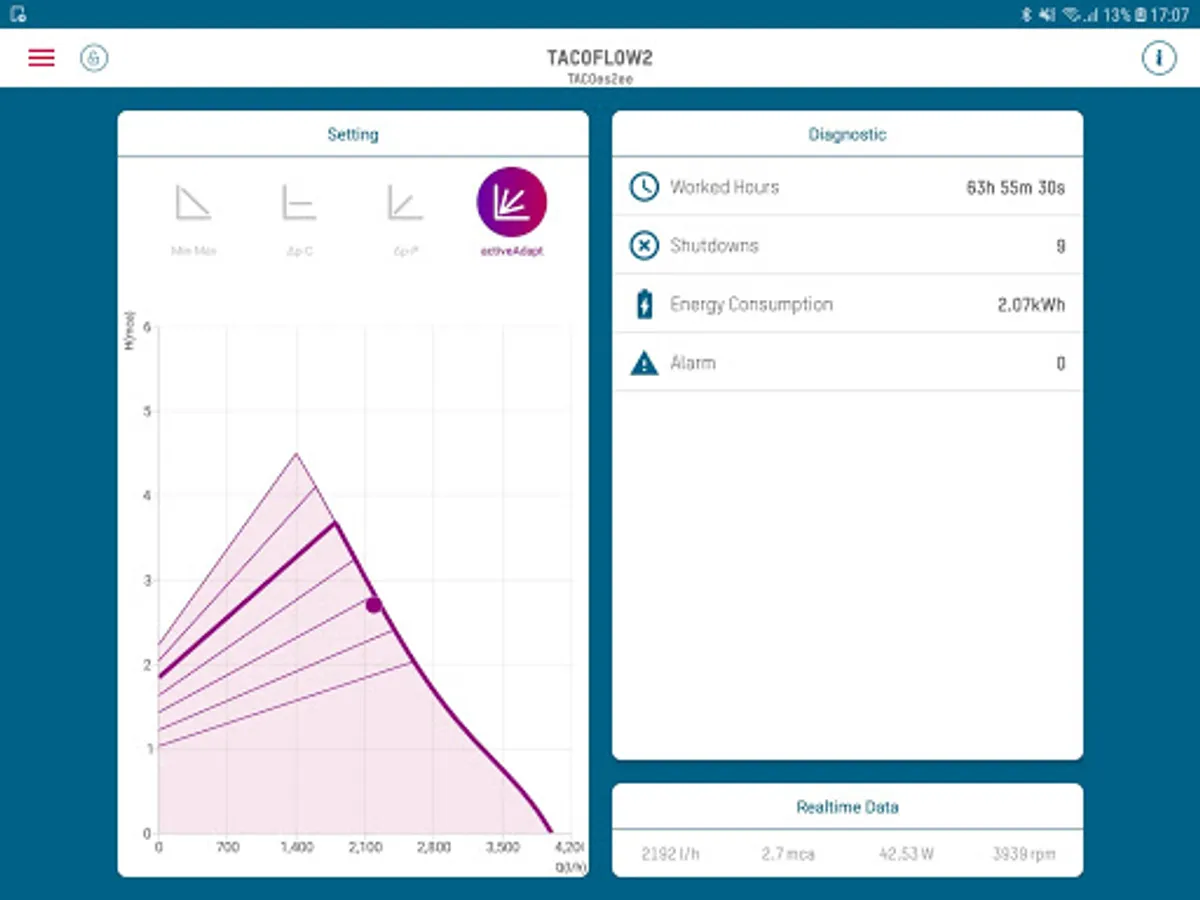Tap the Alarm warning triangle icon
The height and width of the screenshot is (900, 1200).
click(x=644, y=363)
